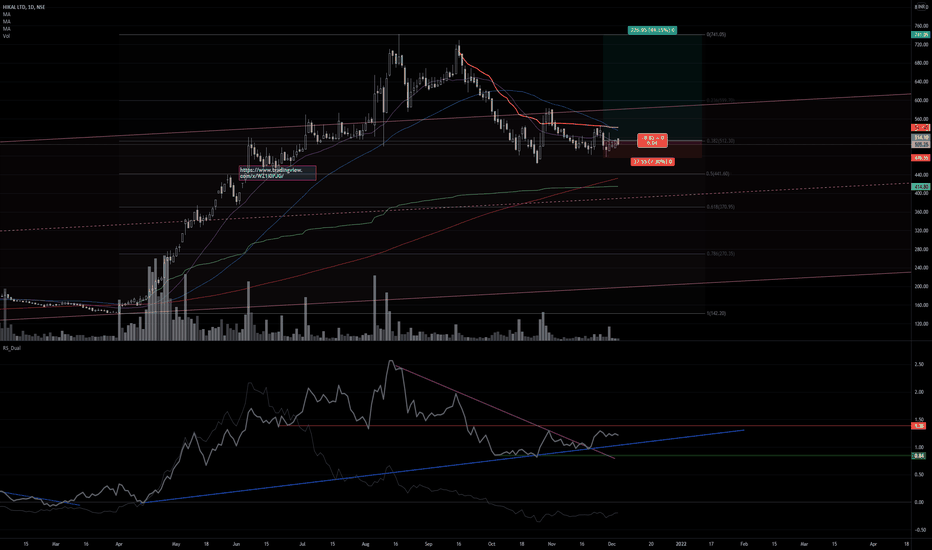Click the red 476.55 price tag on the axis
The width and height of the screenshot is (932, 550).
tap(921, 158)
